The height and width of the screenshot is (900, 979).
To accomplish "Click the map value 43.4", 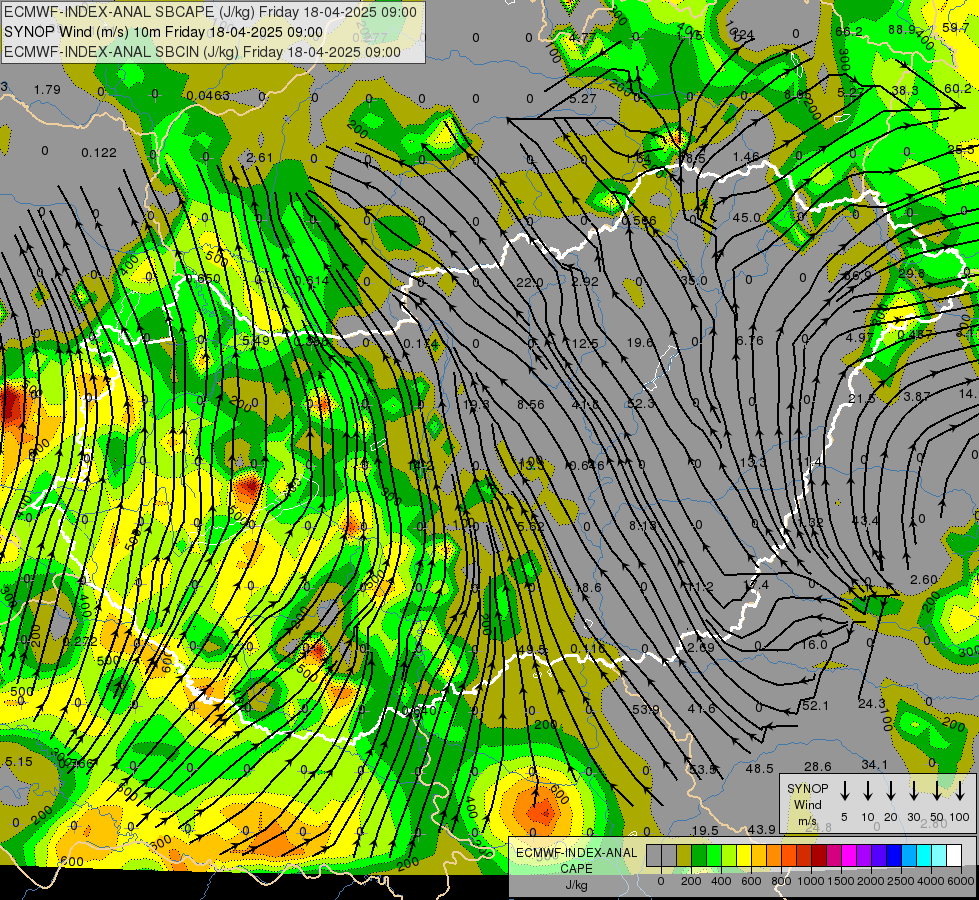I will (x=865, y=520).
